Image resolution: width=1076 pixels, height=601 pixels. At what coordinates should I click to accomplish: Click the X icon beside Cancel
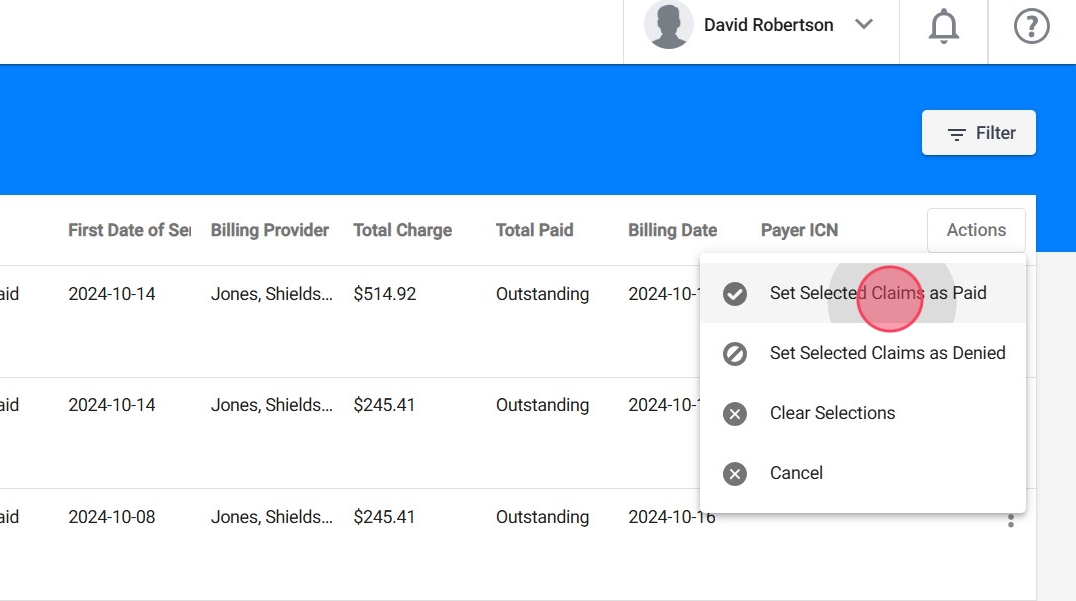coord(735,474)
